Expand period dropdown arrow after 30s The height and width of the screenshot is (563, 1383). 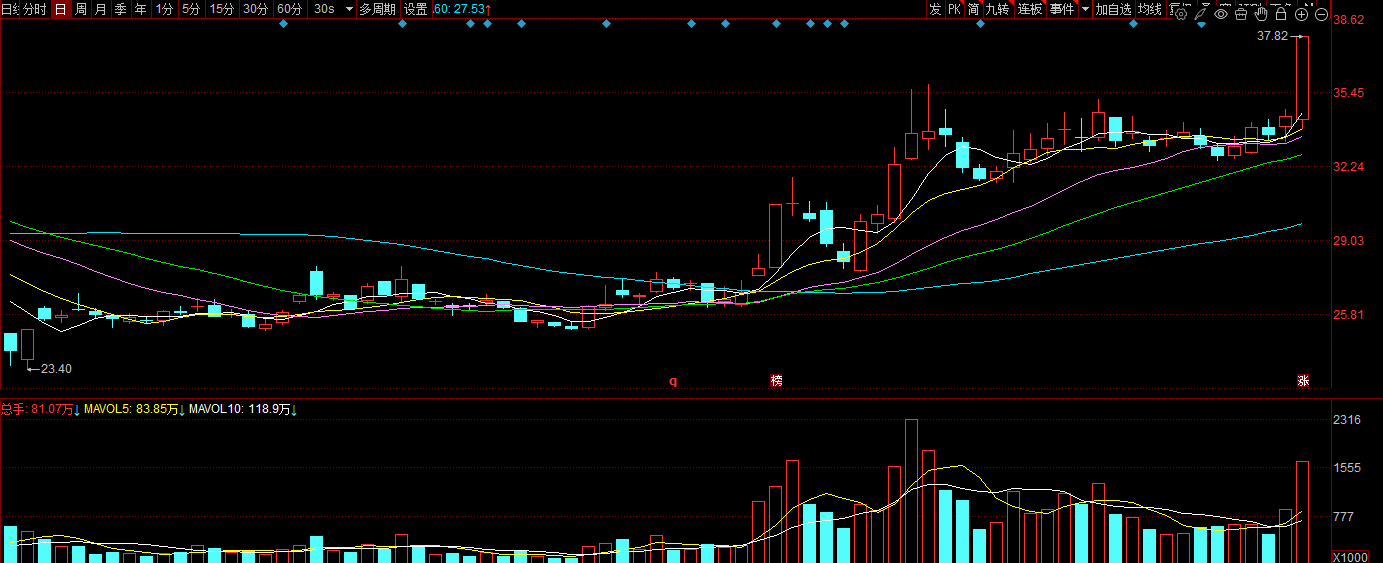click(x=348, y=9)
